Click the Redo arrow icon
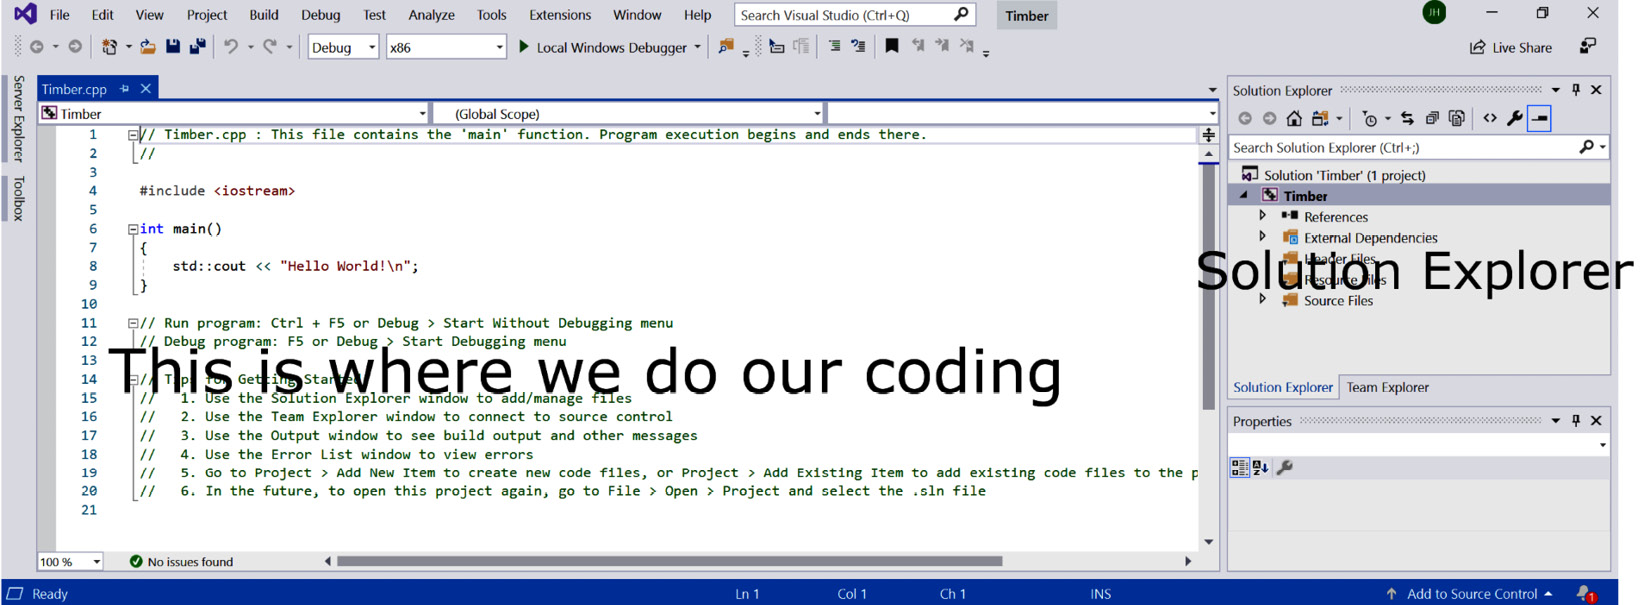 270,47
